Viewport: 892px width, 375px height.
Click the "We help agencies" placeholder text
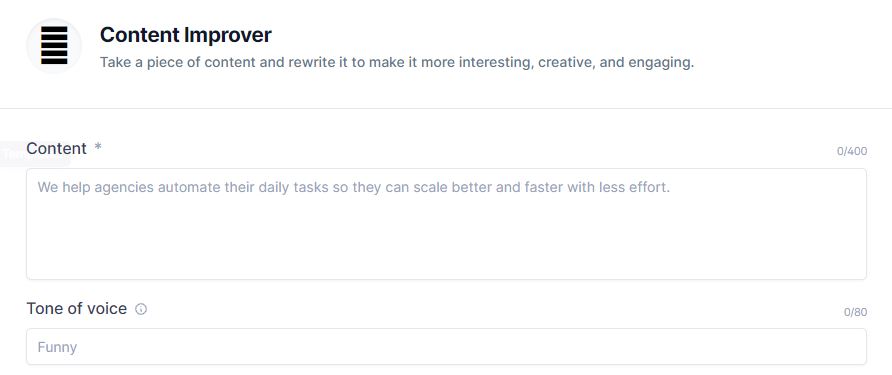click(354, 187)
